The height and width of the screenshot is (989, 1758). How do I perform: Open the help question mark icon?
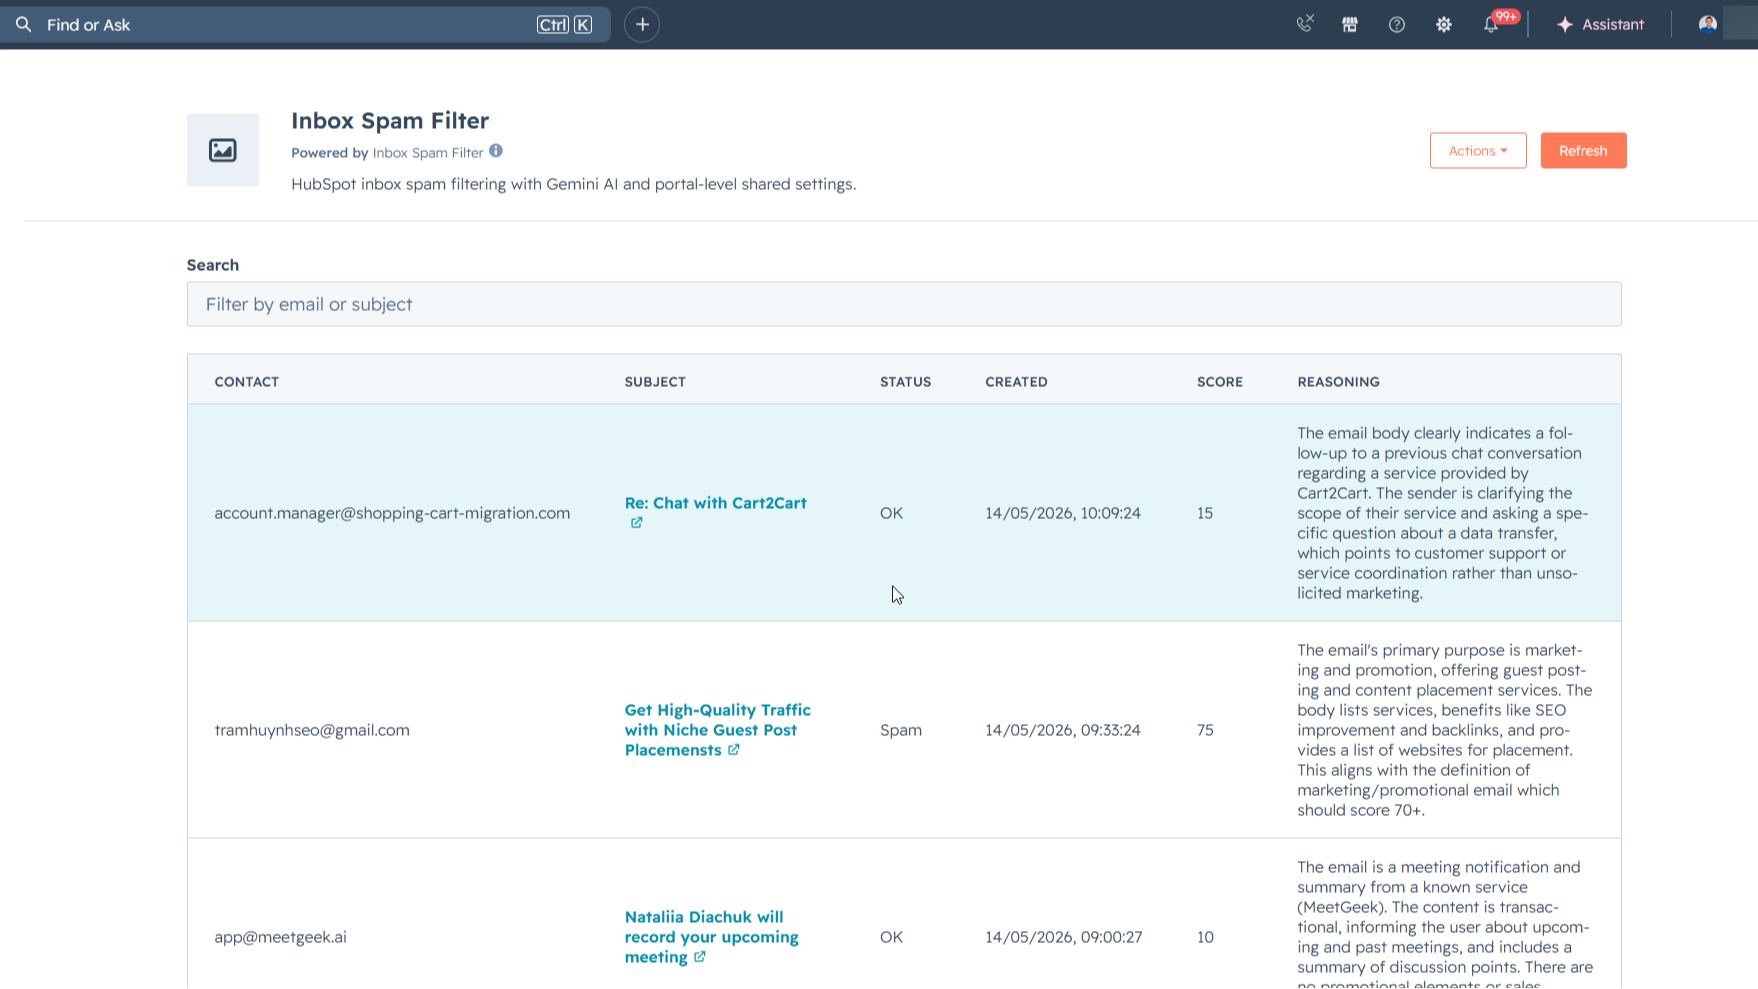click(1397, 25)
